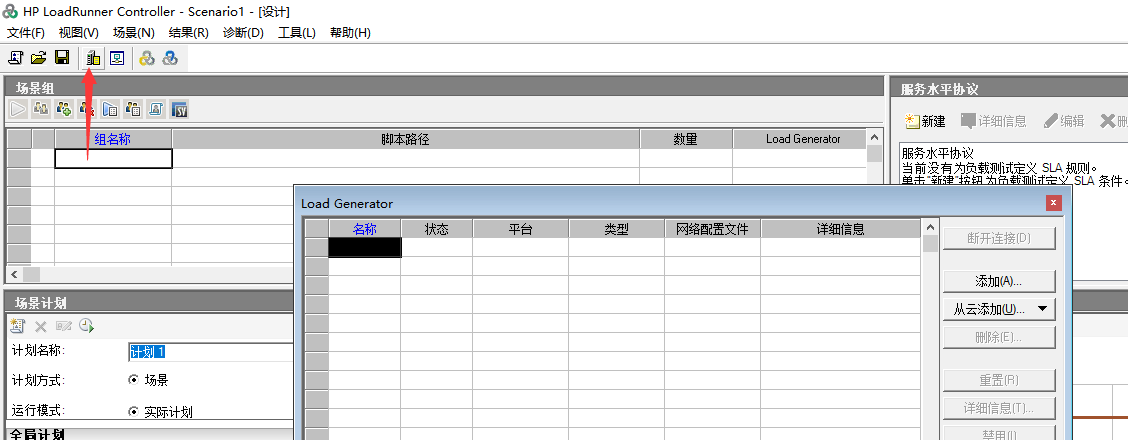
Task: Save the scenario with the floppy disk icon
Action: [62, 58]
